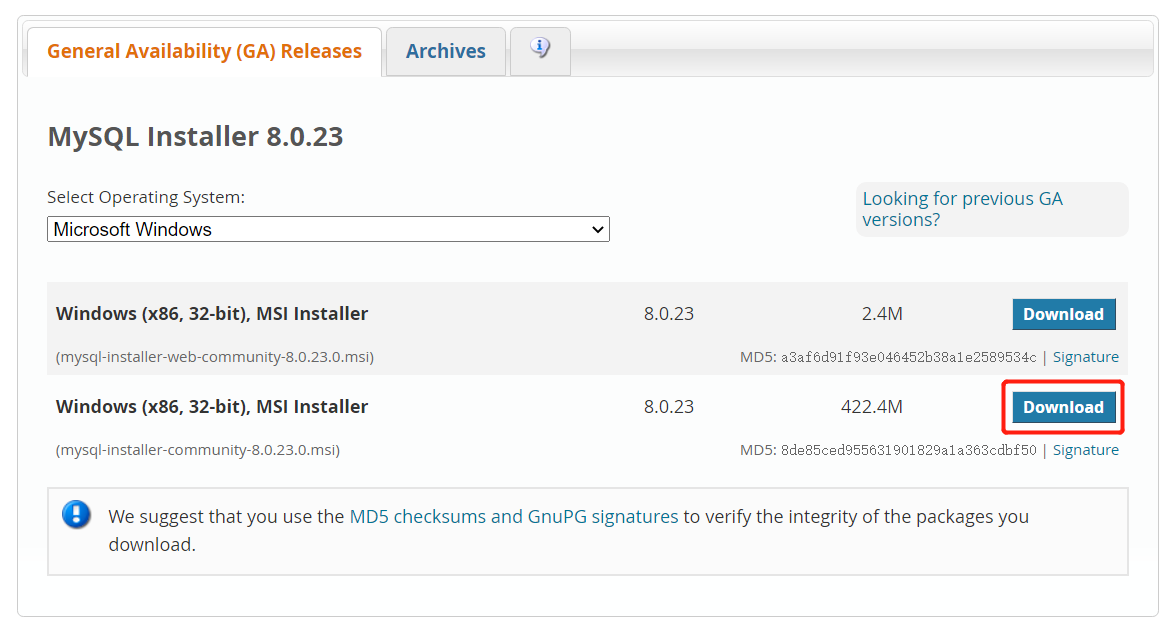Select filename mysql-installer-community-8.0.23.0.msi
This screenshot has width=1172, height=634.
[198, 450]
